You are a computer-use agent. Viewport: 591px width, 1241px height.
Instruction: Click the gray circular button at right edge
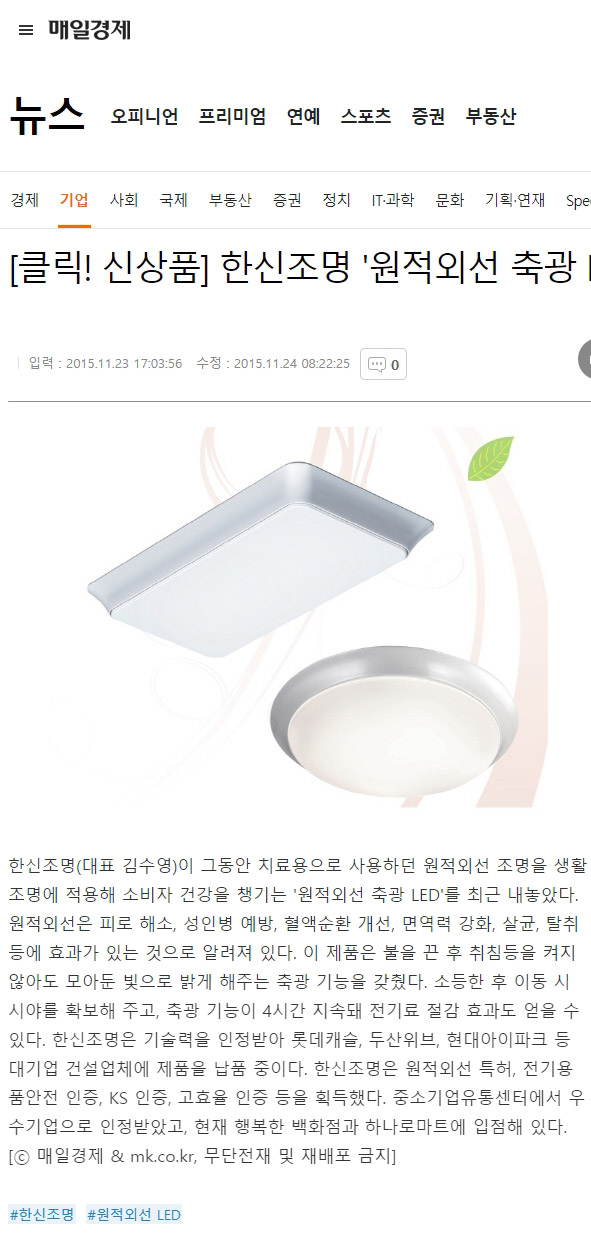click(585, 359)
